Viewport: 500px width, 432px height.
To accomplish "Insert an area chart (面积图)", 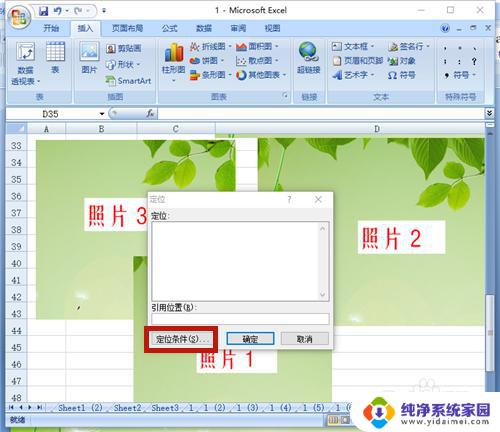I will (257, 47).
